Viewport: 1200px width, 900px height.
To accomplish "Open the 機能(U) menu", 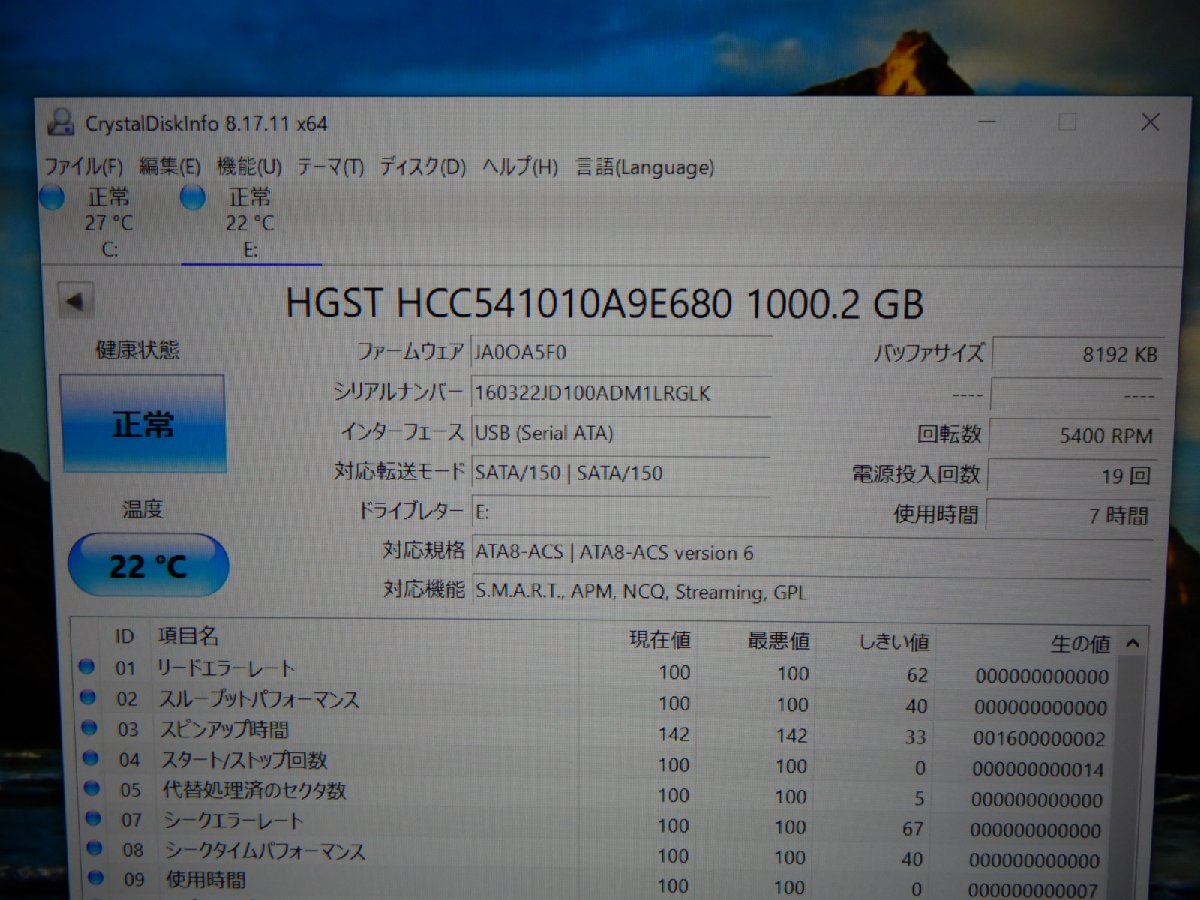I will [x=249, y=167].
